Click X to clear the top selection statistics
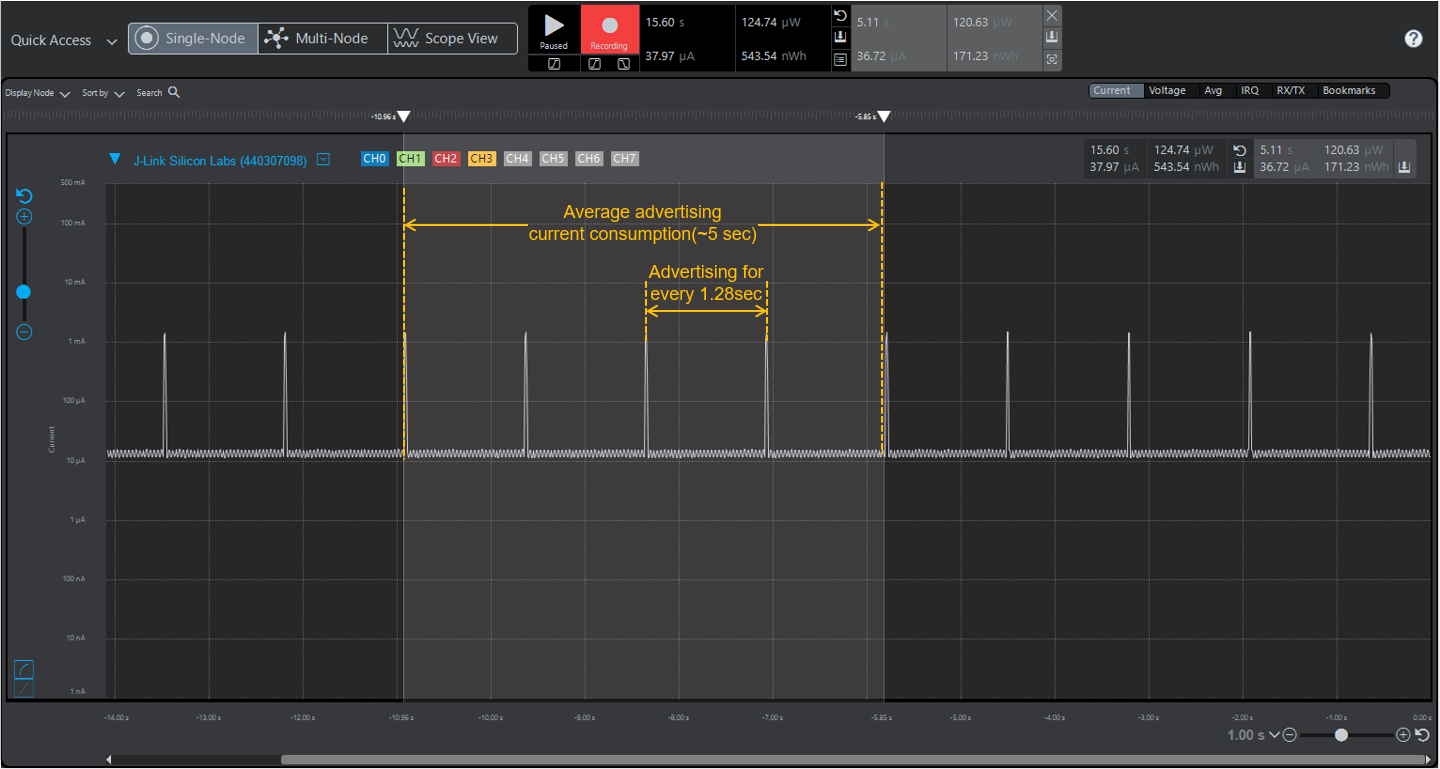 click(1051, 16)
